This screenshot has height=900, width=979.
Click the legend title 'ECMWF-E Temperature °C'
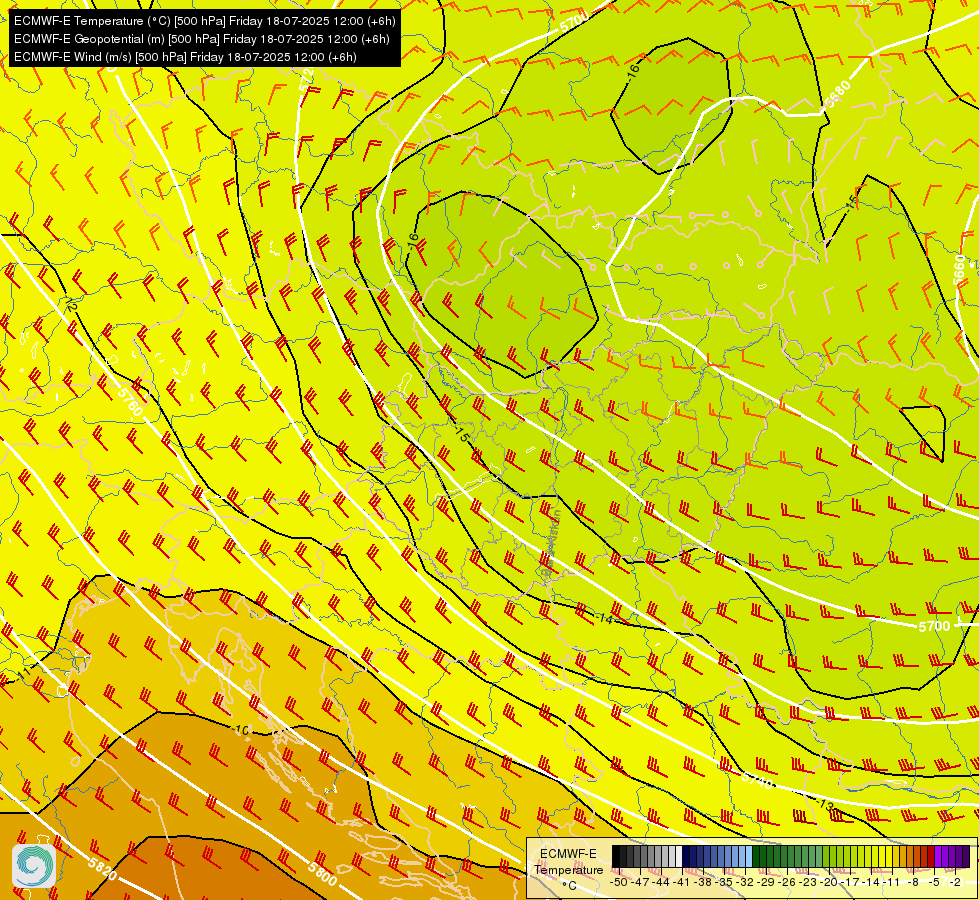pos(568,869)
